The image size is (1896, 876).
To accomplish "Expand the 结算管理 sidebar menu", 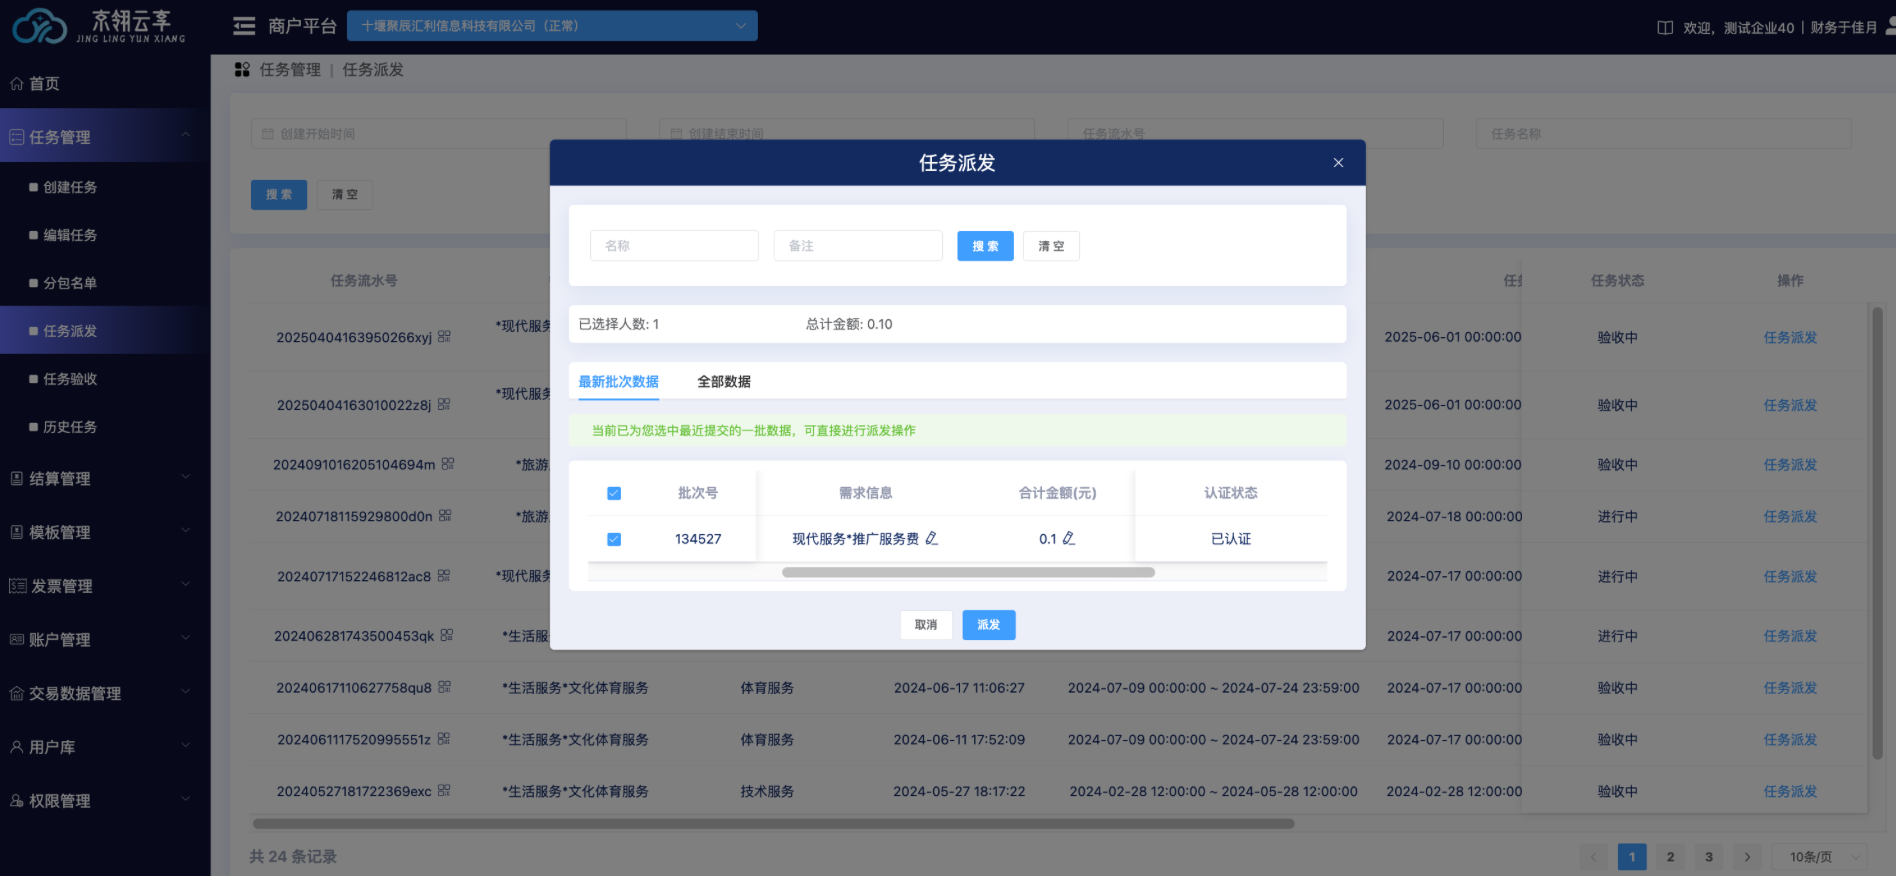I will coord(100,479).
